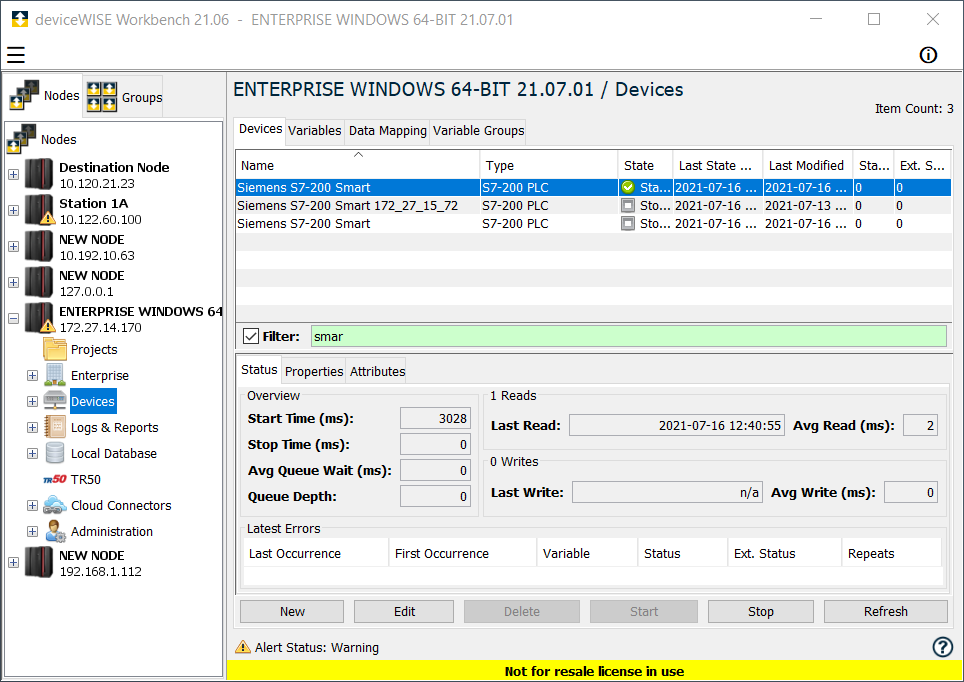The height and width of the screenshot is (682, 964).
Task: Click the deviceWISE app icon in title bar
Action: [20, 19]
